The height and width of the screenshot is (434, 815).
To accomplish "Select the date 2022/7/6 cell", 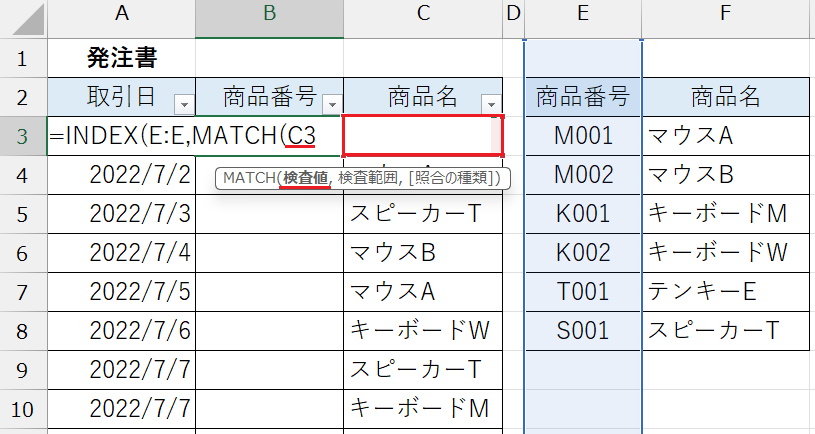I will [x=122, y=331].
